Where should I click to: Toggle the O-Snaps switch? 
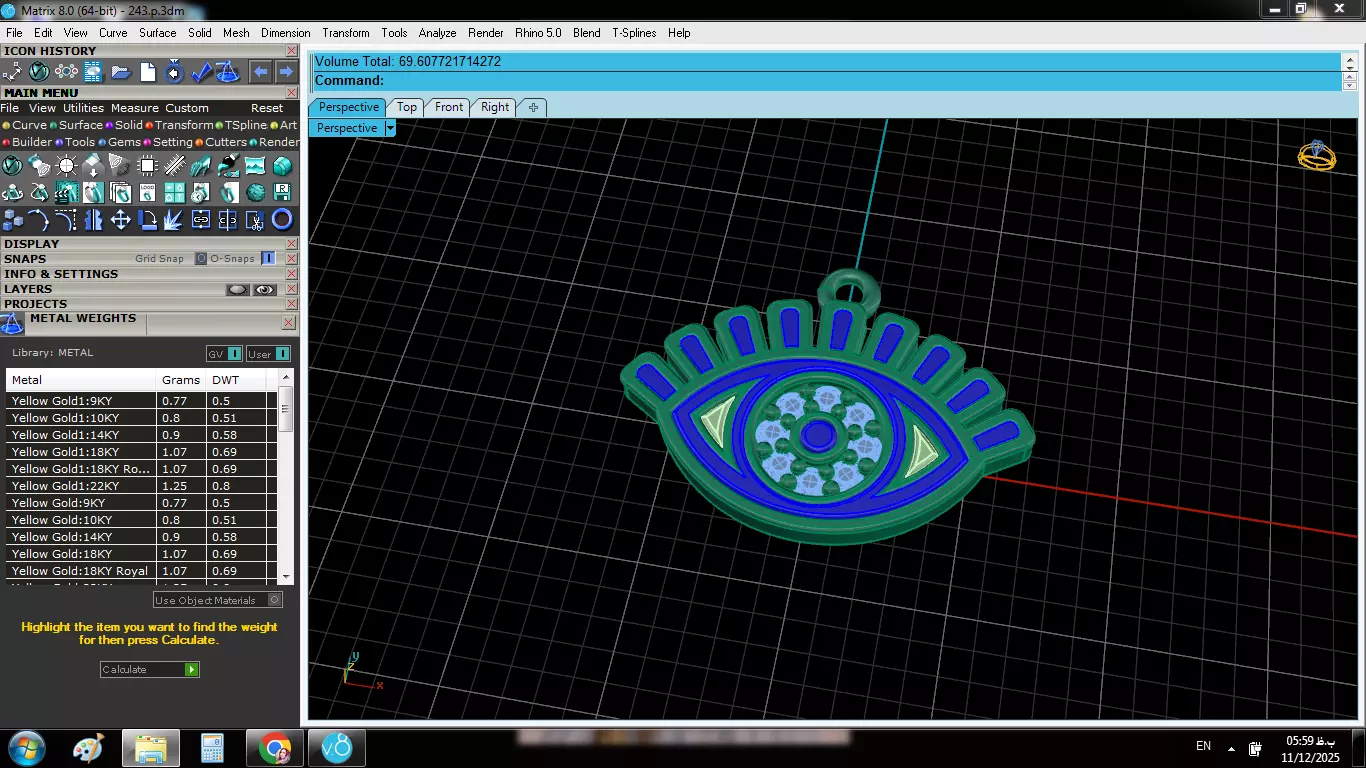tap(268, 258)
